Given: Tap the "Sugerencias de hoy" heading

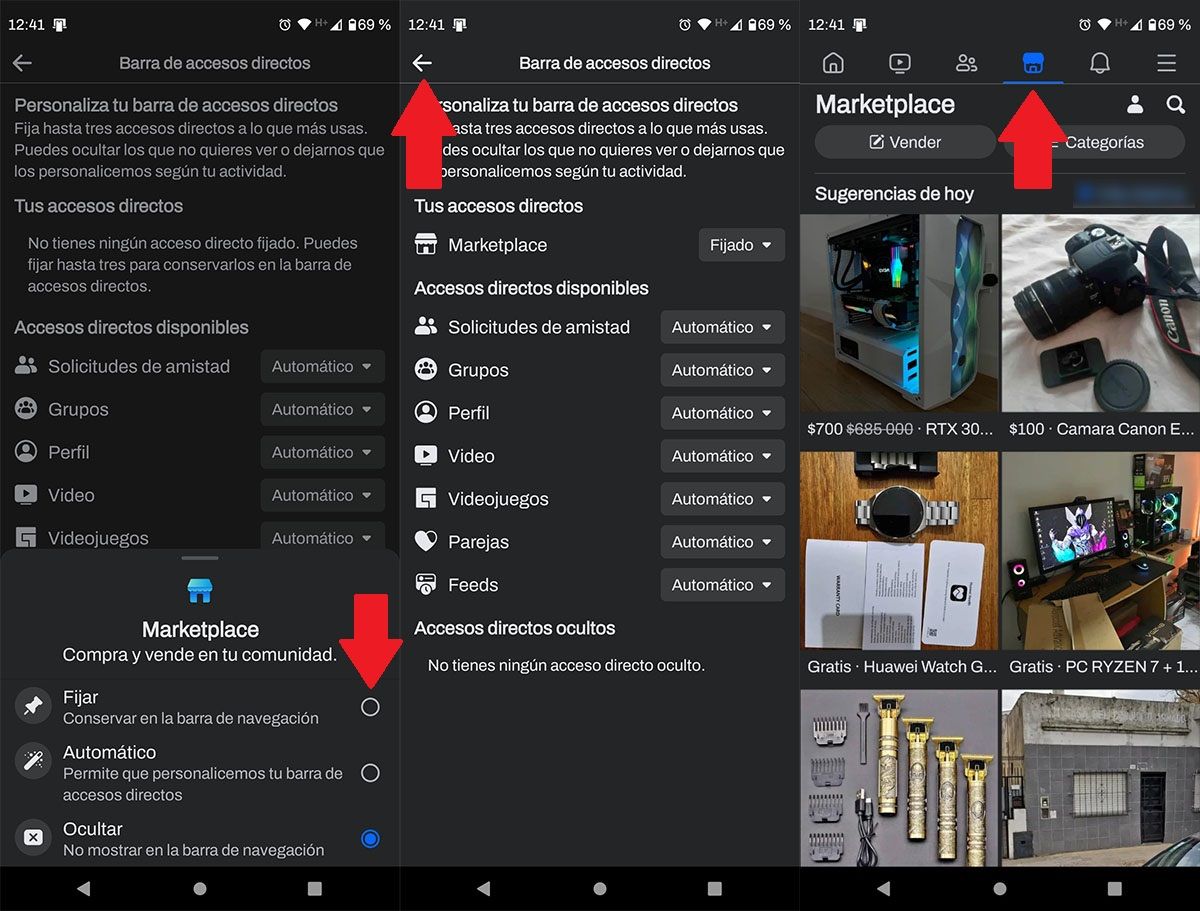Looking at the screenshot, I should (894, 194).
